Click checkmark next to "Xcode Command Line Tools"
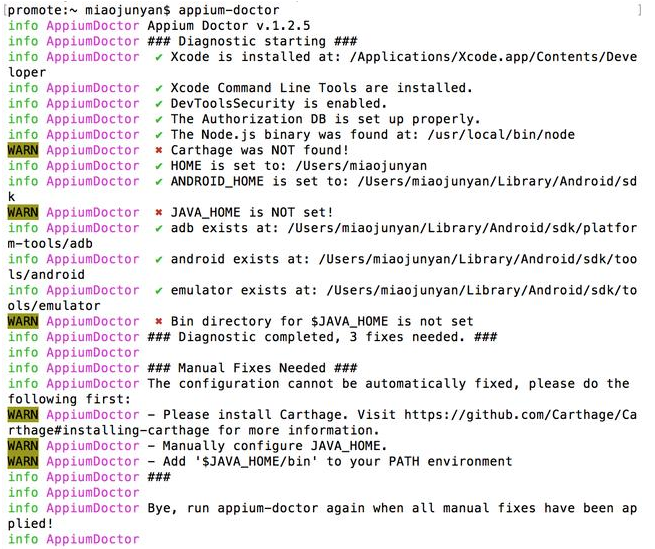 pos(159,88)
